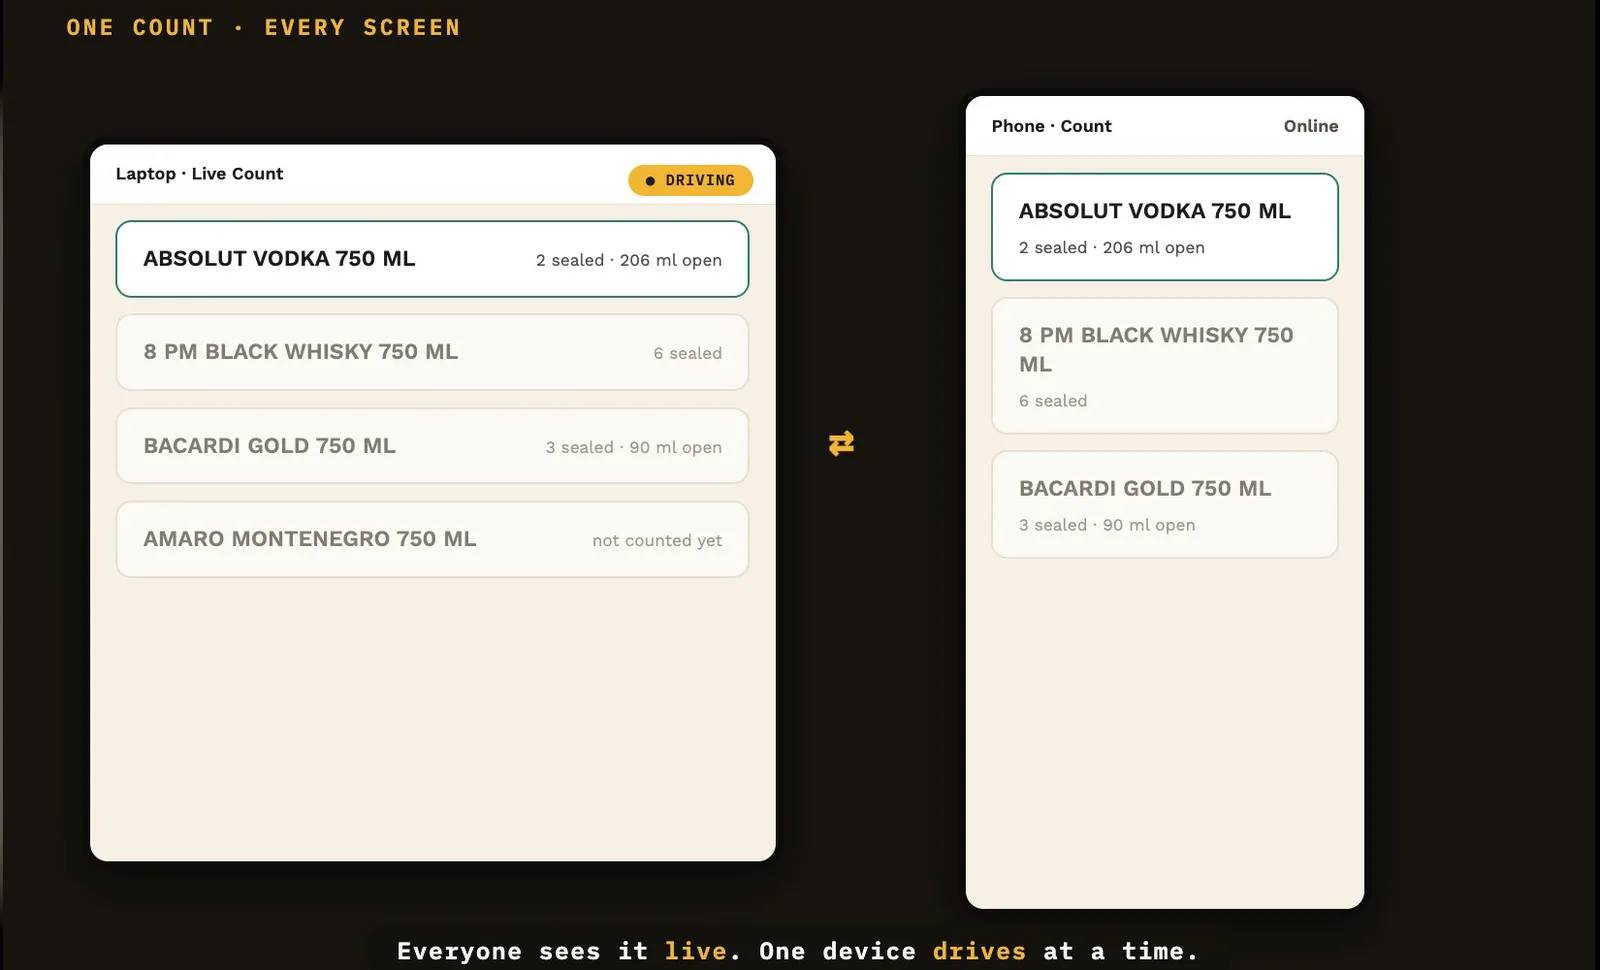Click the Online status on Phone header
The image size is (1600, 970).
click(1310, 126)
